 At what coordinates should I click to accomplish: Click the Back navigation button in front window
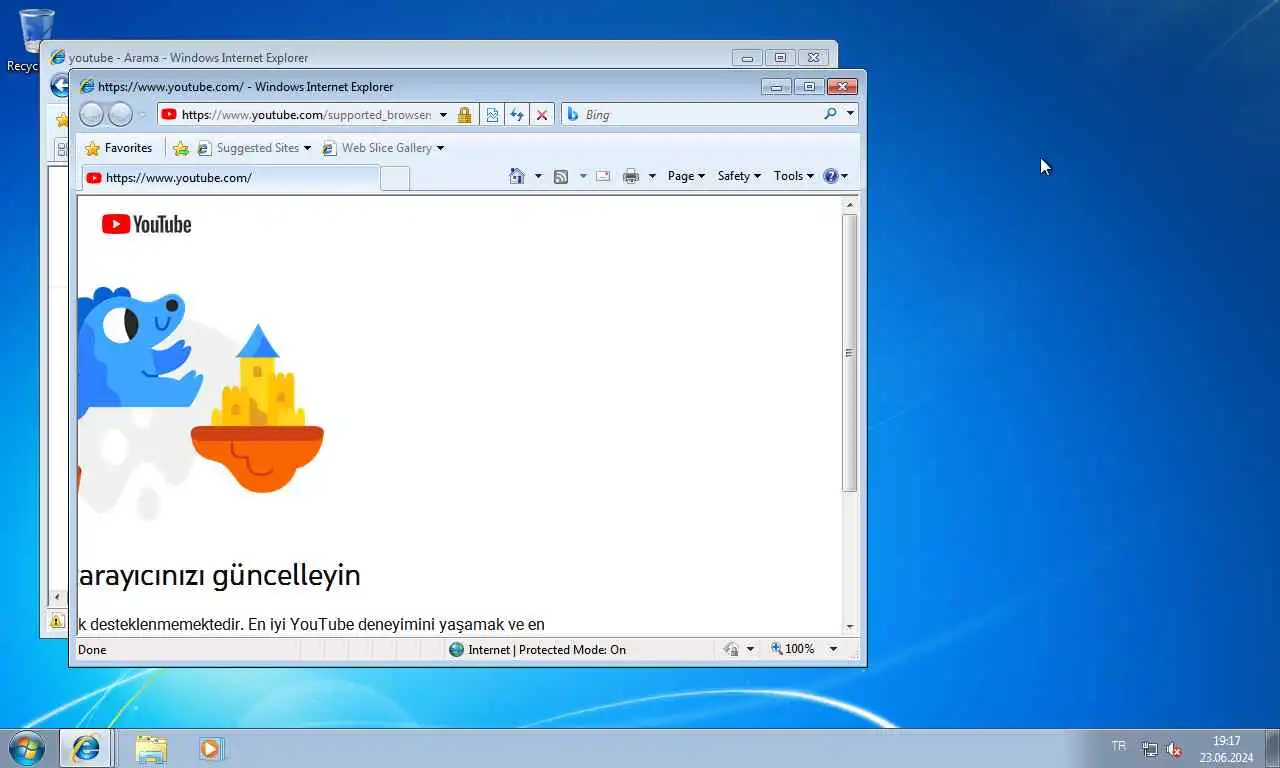click(91, 114)
